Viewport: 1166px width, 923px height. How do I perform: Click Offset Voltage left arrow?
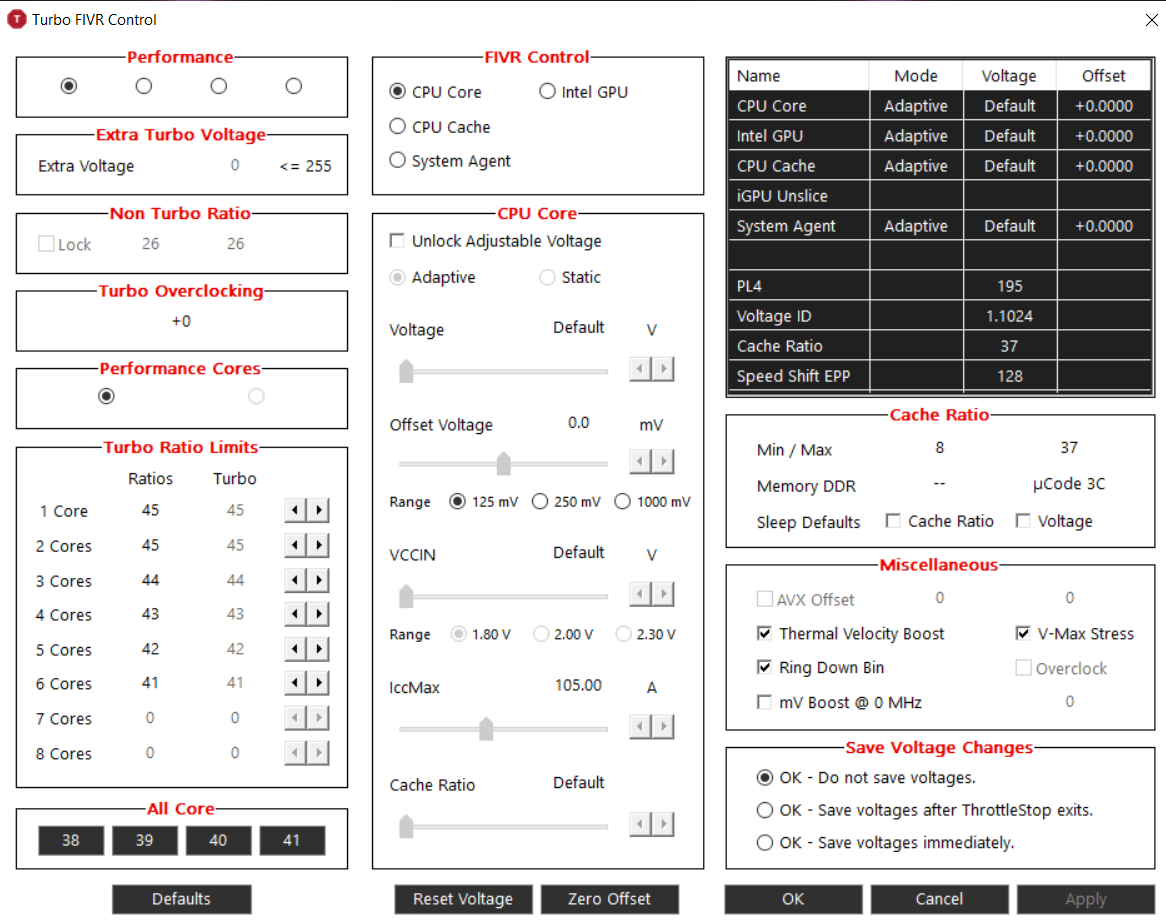(640, 461)
